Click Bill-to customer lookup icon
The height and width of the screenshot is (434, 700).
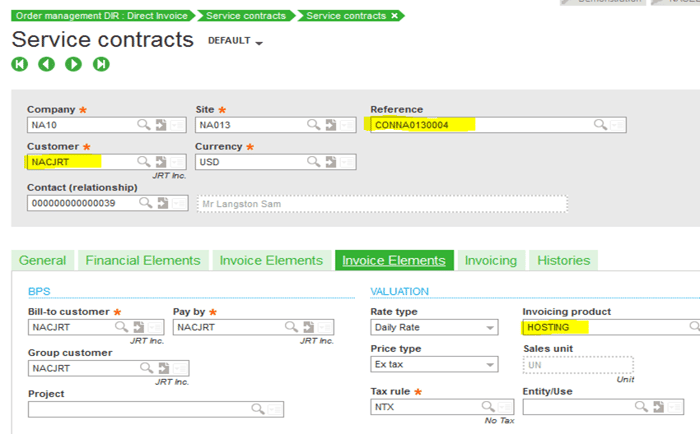coord(122,327)
